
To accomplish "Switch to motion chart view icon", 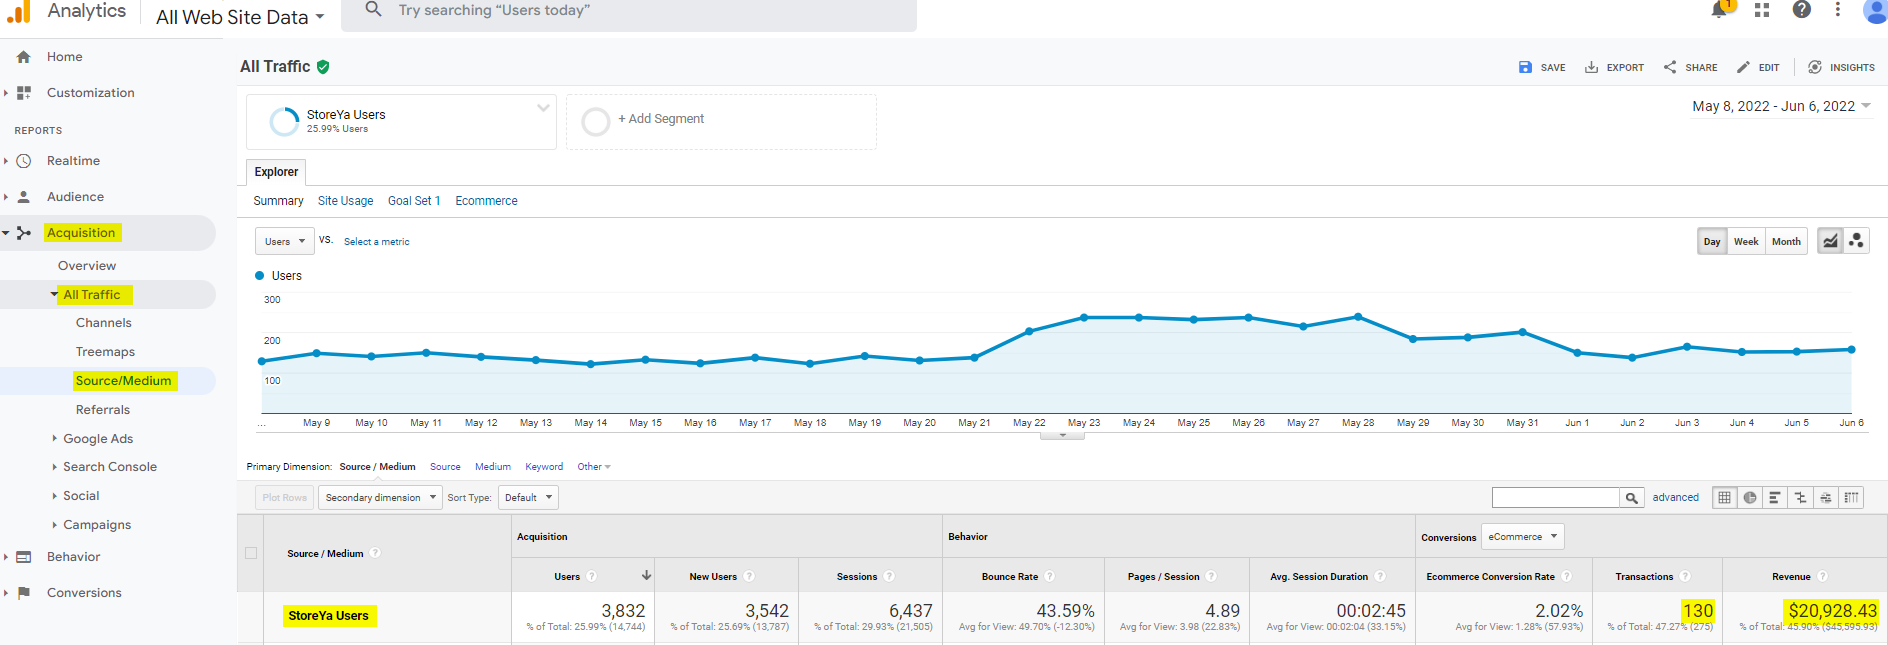I will 1856,241.
